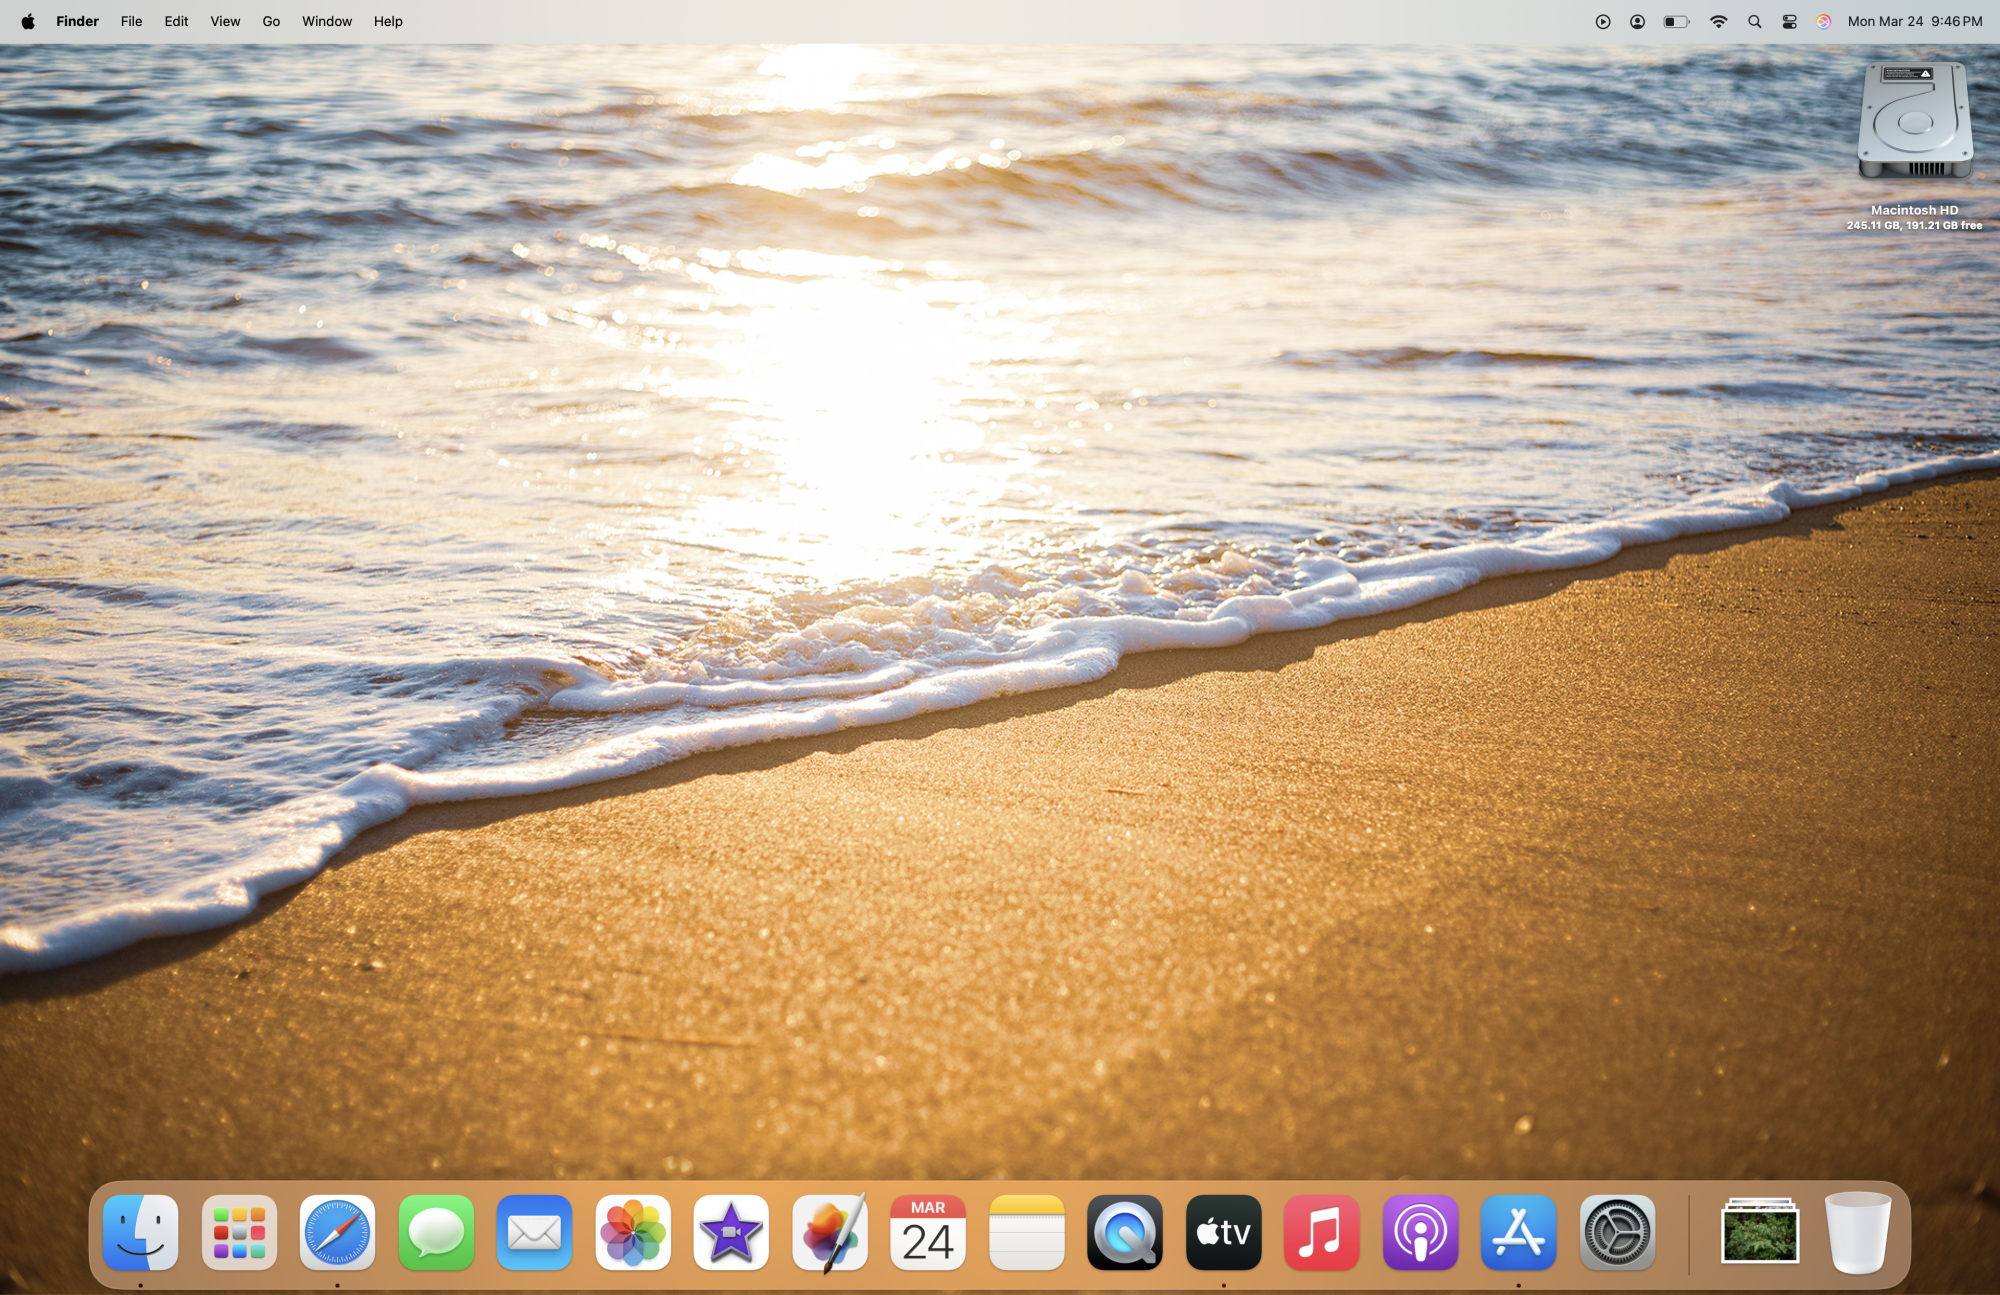Open Finder from the Dock

pyautogui.click(x=141, y=1232)
